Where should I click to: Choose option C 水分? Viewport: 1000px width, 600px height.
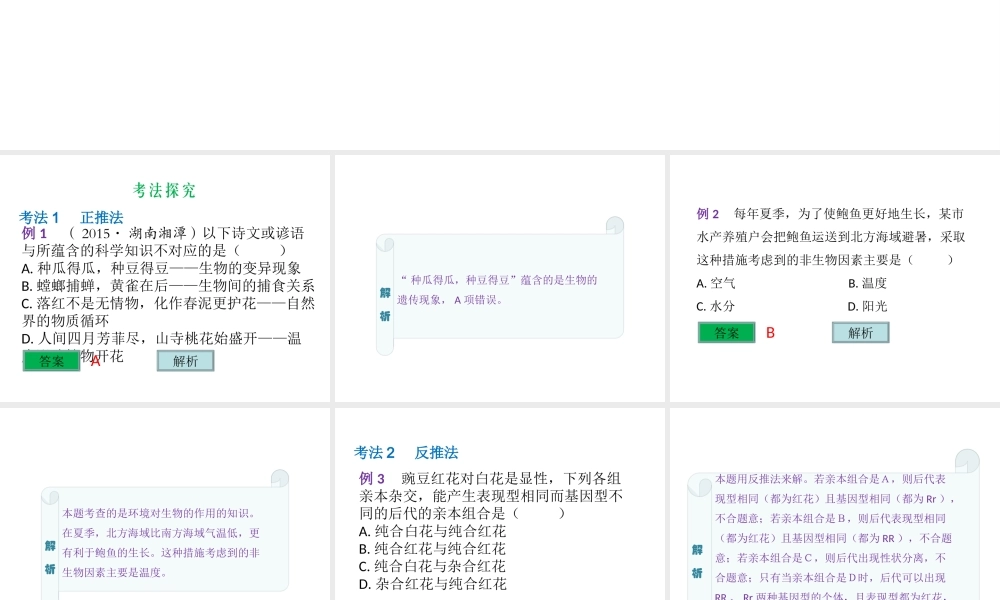716,306
